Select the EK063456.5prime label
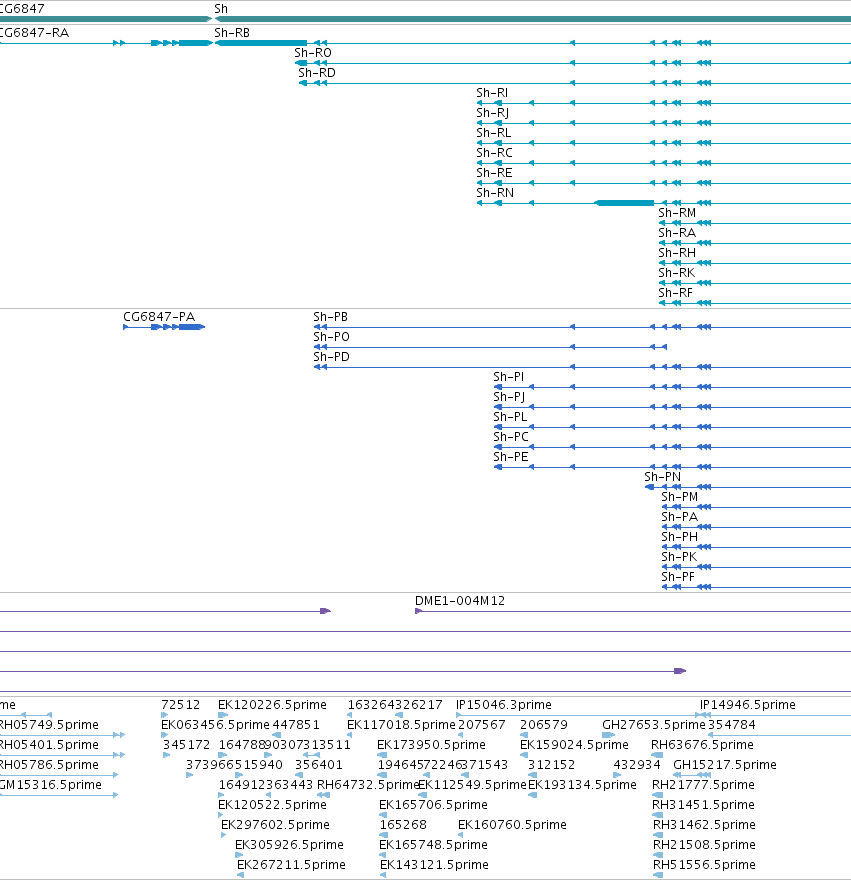The image size is (851, 880). coord(216,725)
